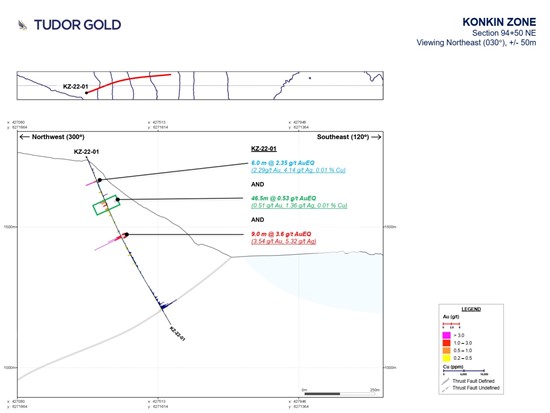Screen dimensions: 550x413
Task: Click the KZ-22-01 label in plan map strip
Action: (x=75, y=86)
